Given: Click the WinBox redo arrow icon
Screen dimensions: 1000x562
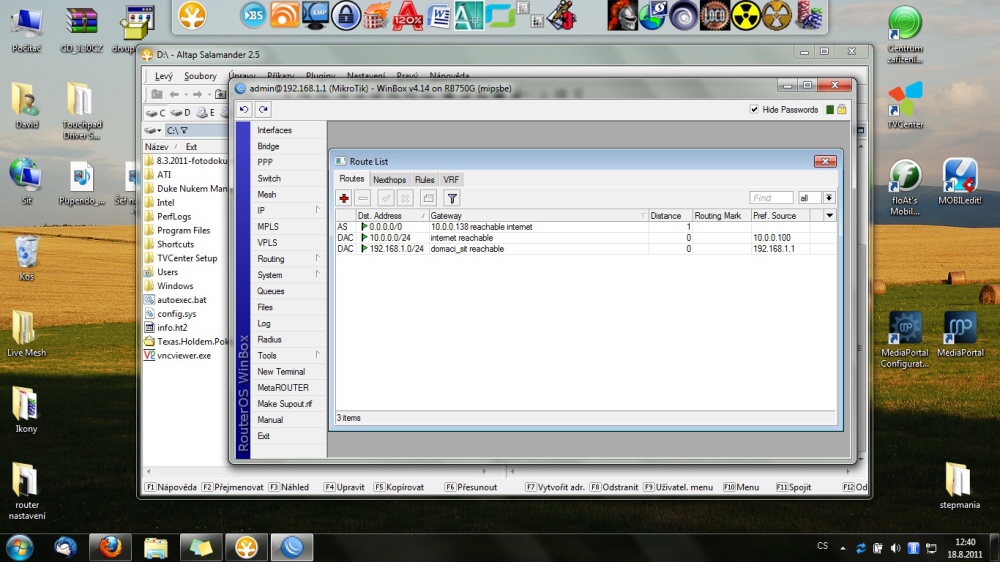Looking at the screenshot, I should pos(263,110).
